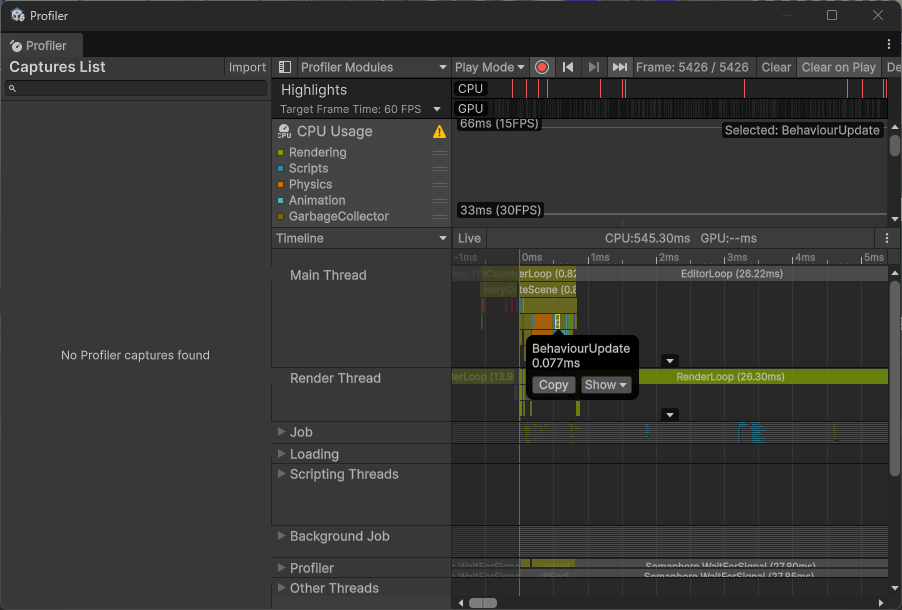
Task: Step to the next frame
Action: click(592, 67)
